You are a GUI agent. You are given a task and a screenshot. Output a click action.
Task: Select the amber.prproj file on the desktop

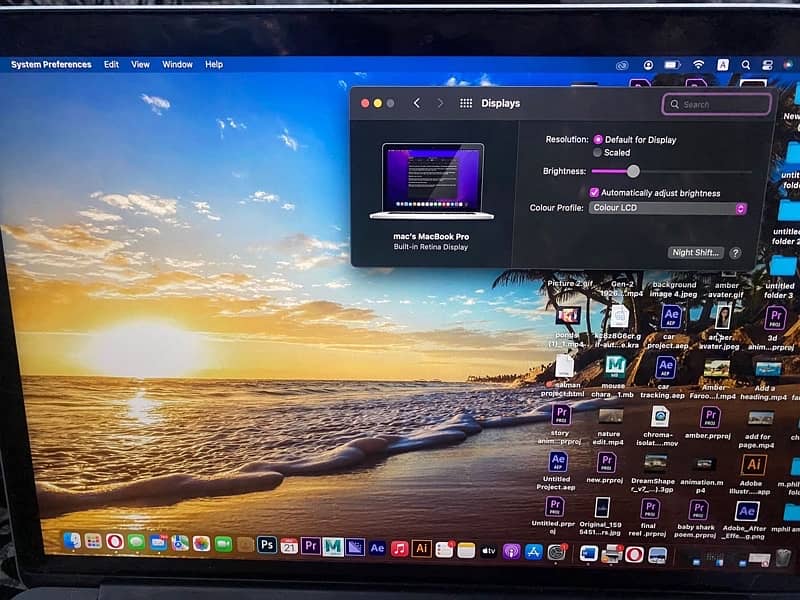click(x=711, y=417)
